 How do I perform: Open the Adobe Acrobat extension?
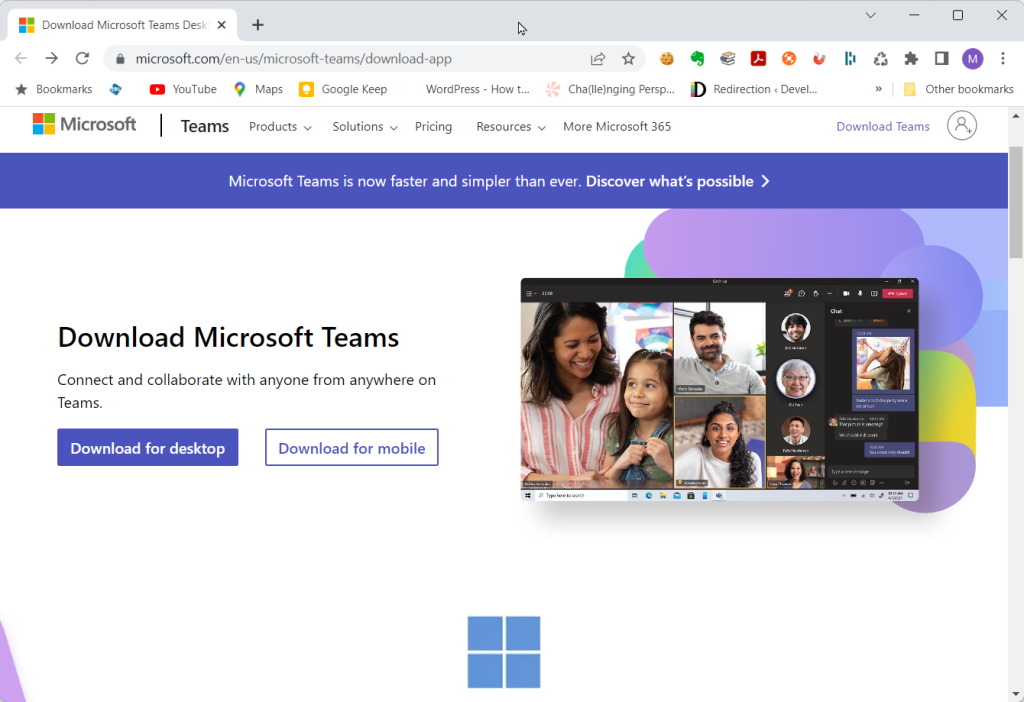(x=758, y=59)
